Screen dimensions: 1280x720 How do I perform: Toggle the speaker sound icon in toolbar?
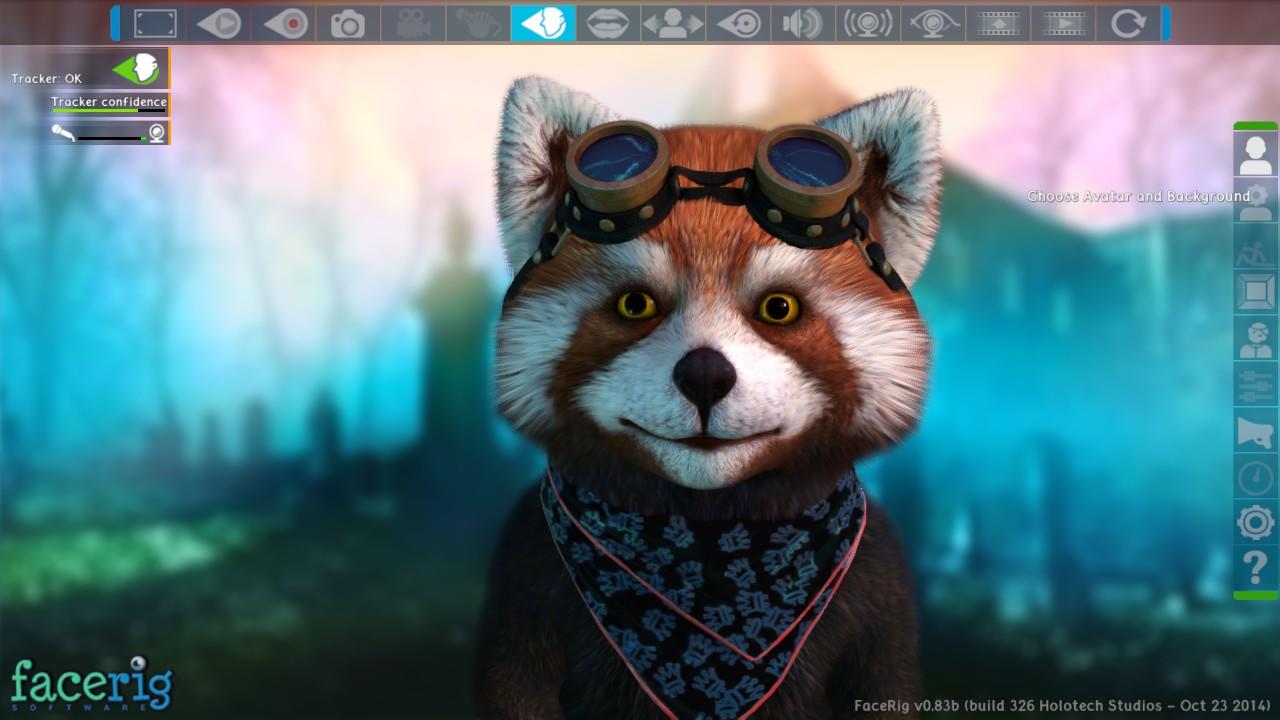pos(804,23)
